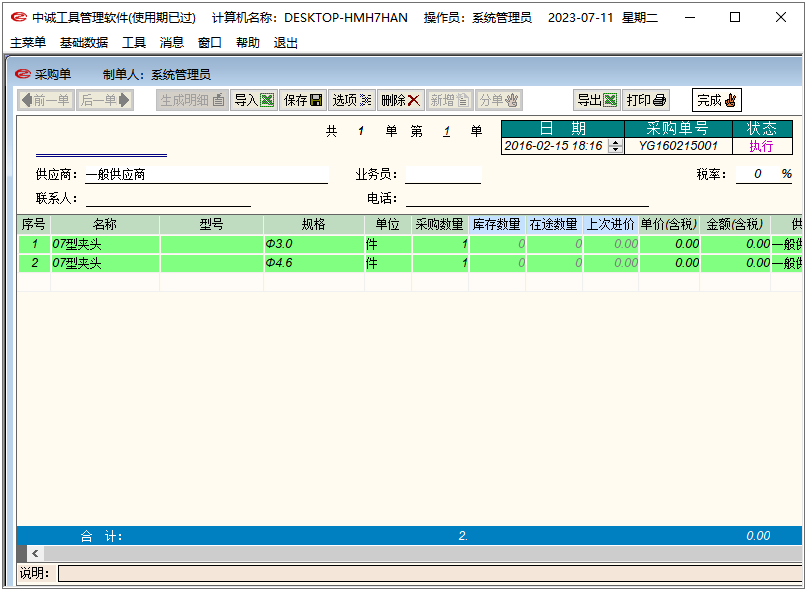This screenshot has height=591, width=807.
Task: Click the 执行 status value
Action: click(761, 146)
